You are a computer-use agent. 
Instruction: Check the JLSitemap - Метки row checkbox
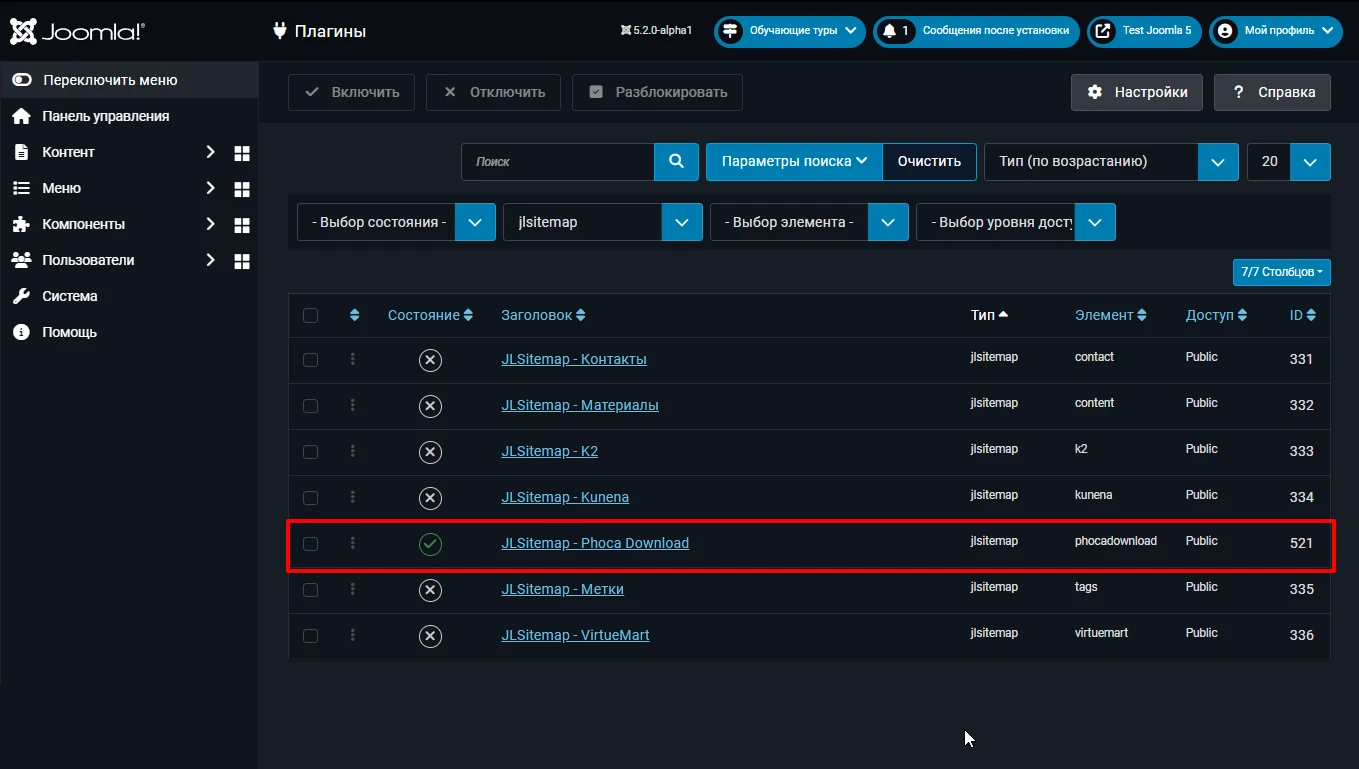pos(310,590)
